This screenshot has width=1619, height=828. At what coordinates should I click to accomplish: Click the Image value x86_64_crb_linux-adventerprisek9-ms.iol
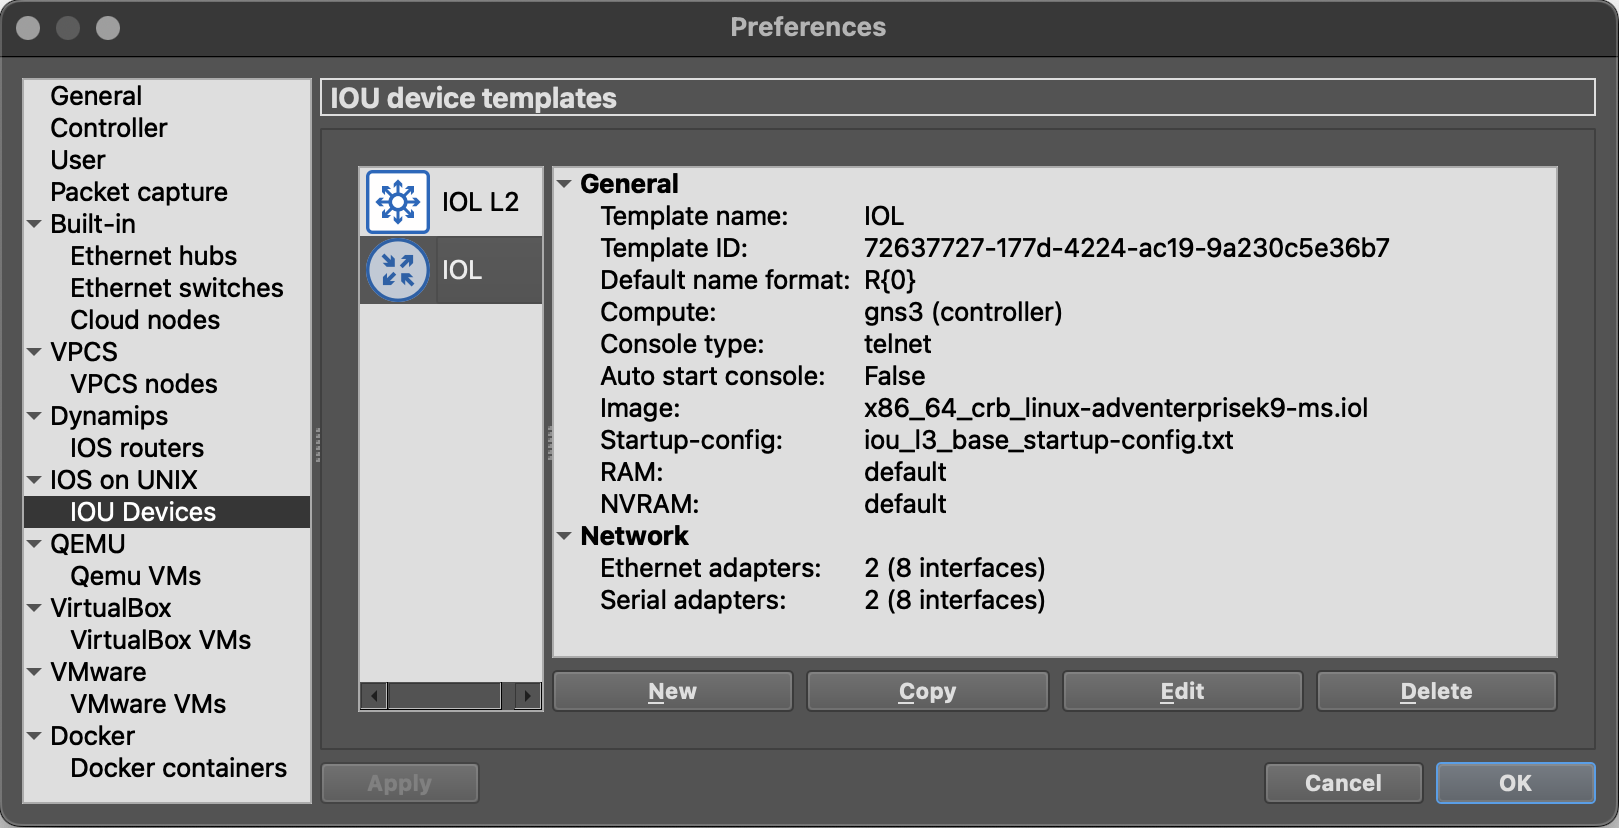point(1116,408)
